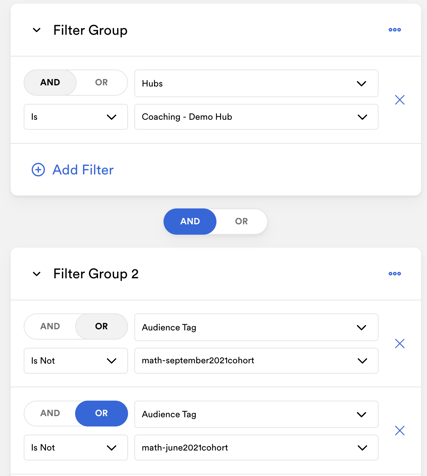Remove the Hubs filter with the X icon
The height and width of the screenshot is (476, 427).
400,100
